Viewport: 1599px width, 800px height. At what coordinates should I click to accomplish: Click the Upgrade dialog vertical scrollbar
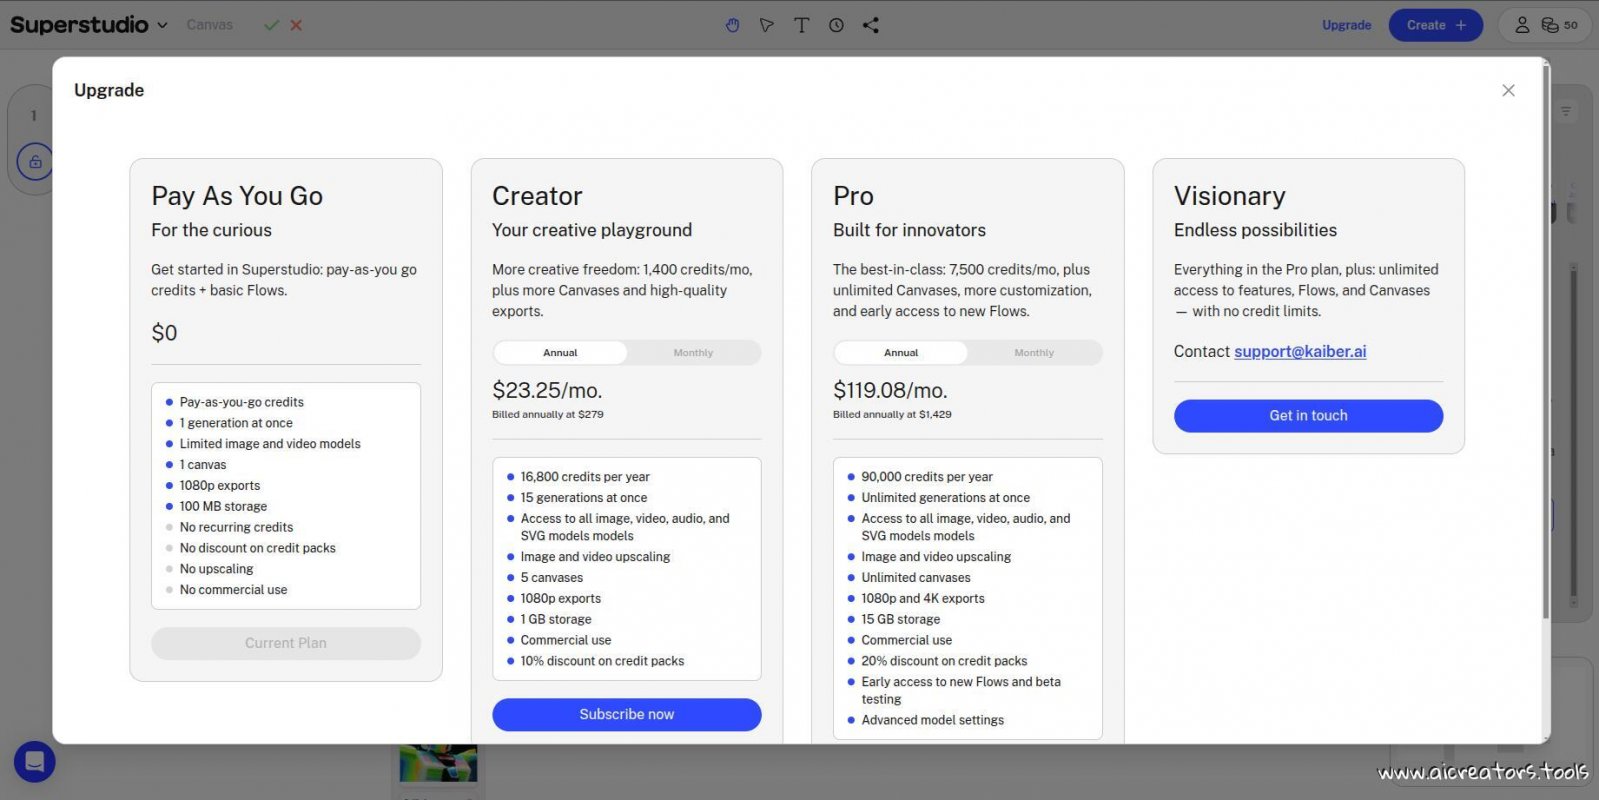1546,340
